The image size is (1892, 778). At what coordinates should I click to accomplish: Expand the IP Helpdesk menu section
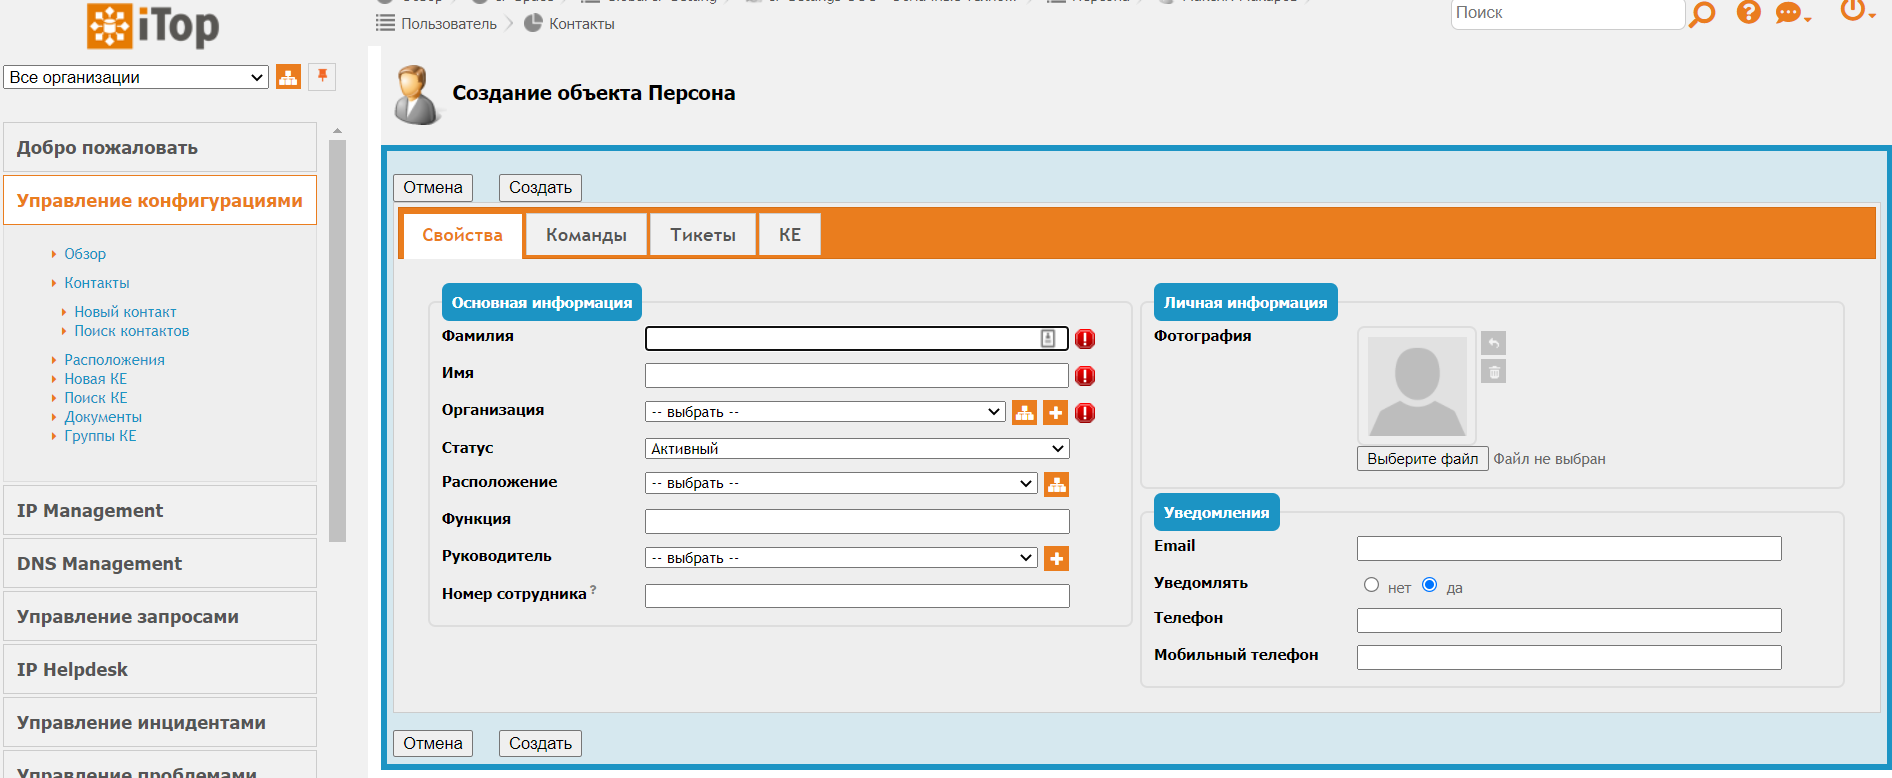coord(160,669)
